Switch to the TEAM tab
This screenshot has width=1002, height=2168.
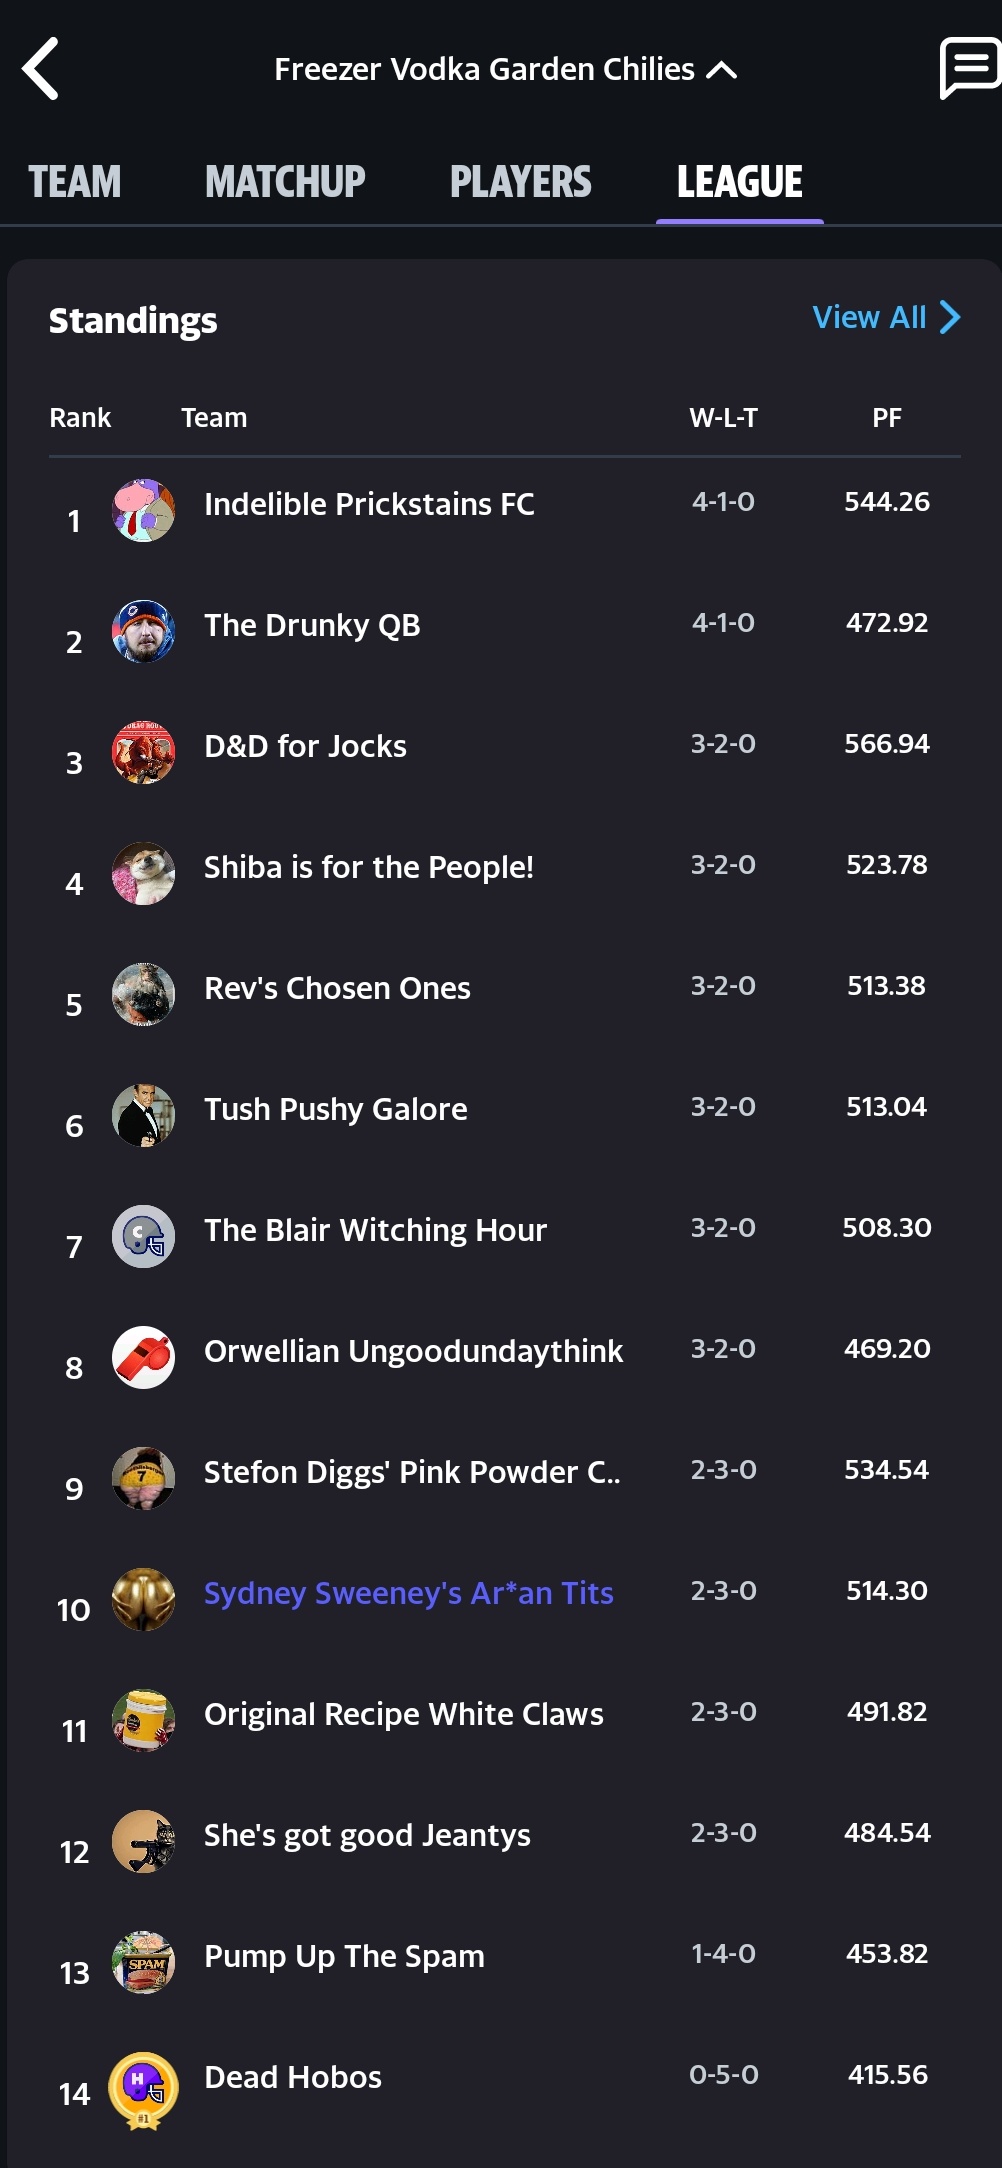click(75, 182)
